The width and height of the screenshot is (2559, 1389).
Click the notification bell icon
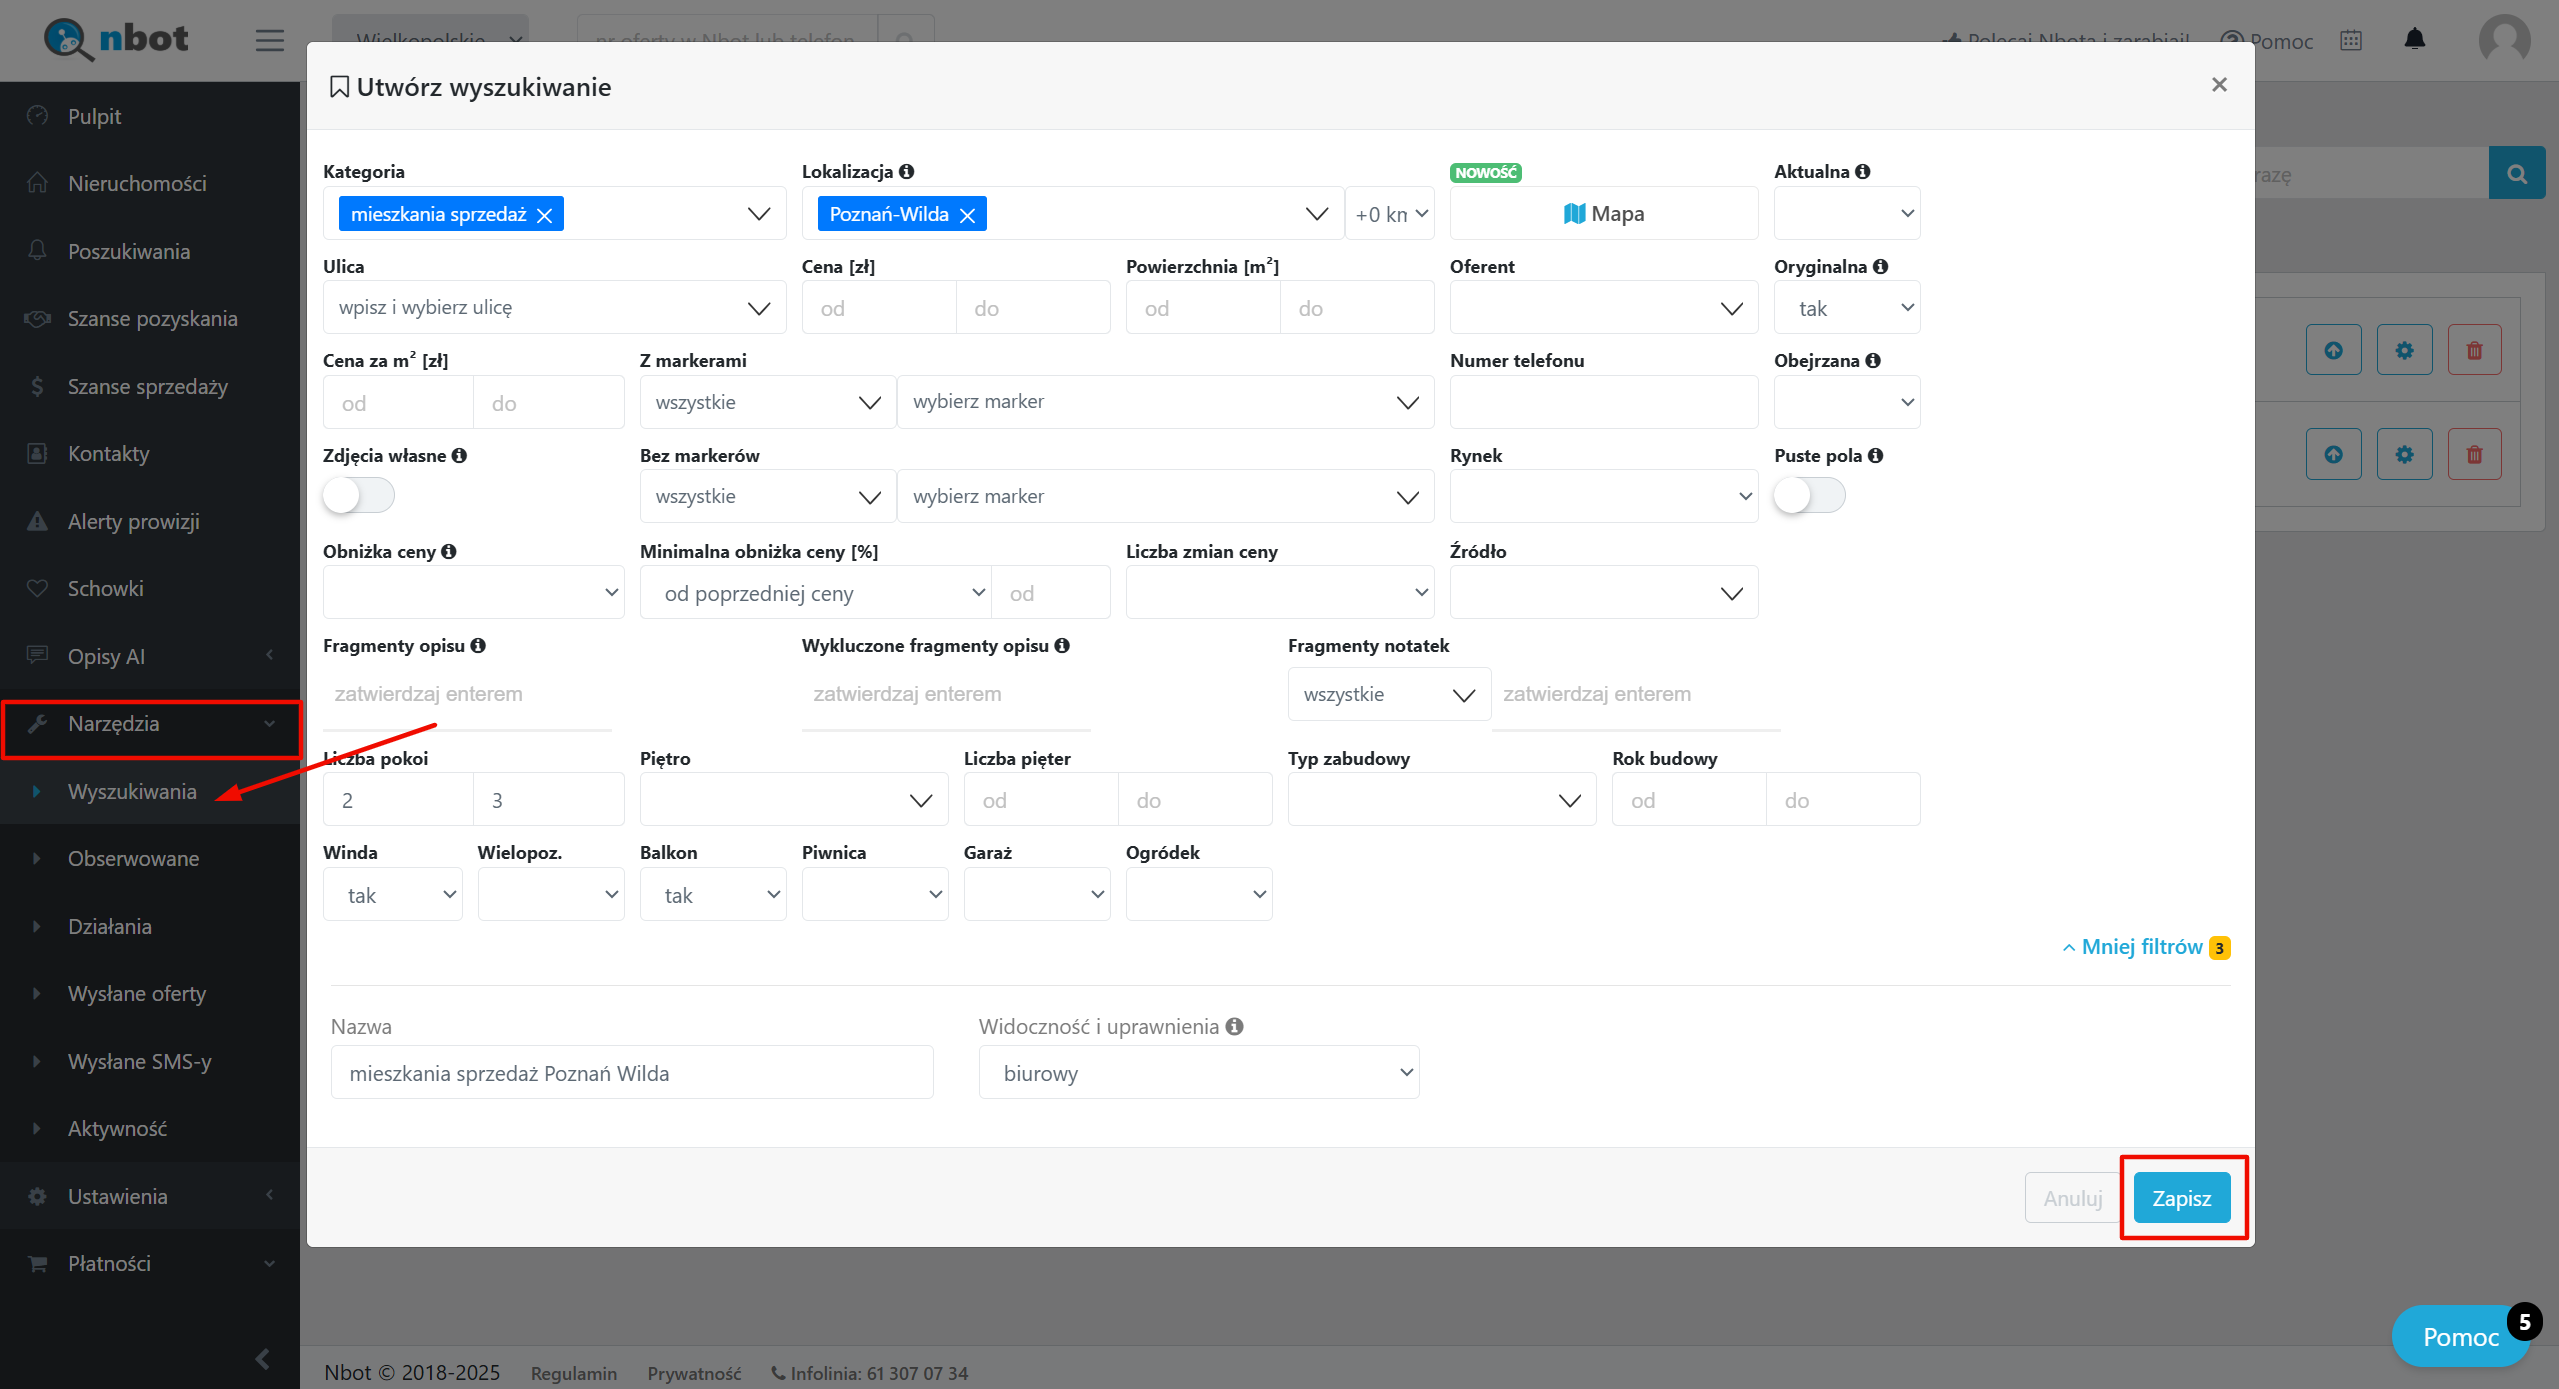tap(2414, 40)
